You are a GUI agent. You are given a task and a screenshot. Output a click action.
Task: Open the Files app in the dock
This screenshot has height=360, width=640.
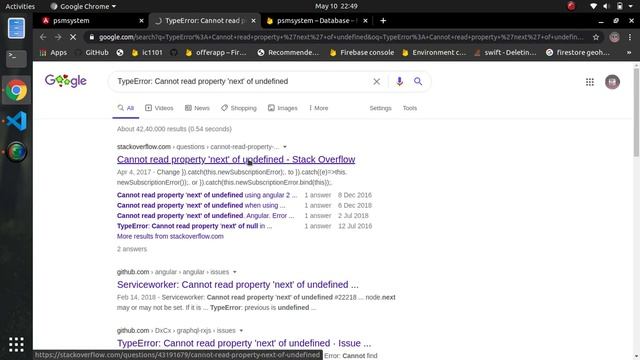(16, 29)
